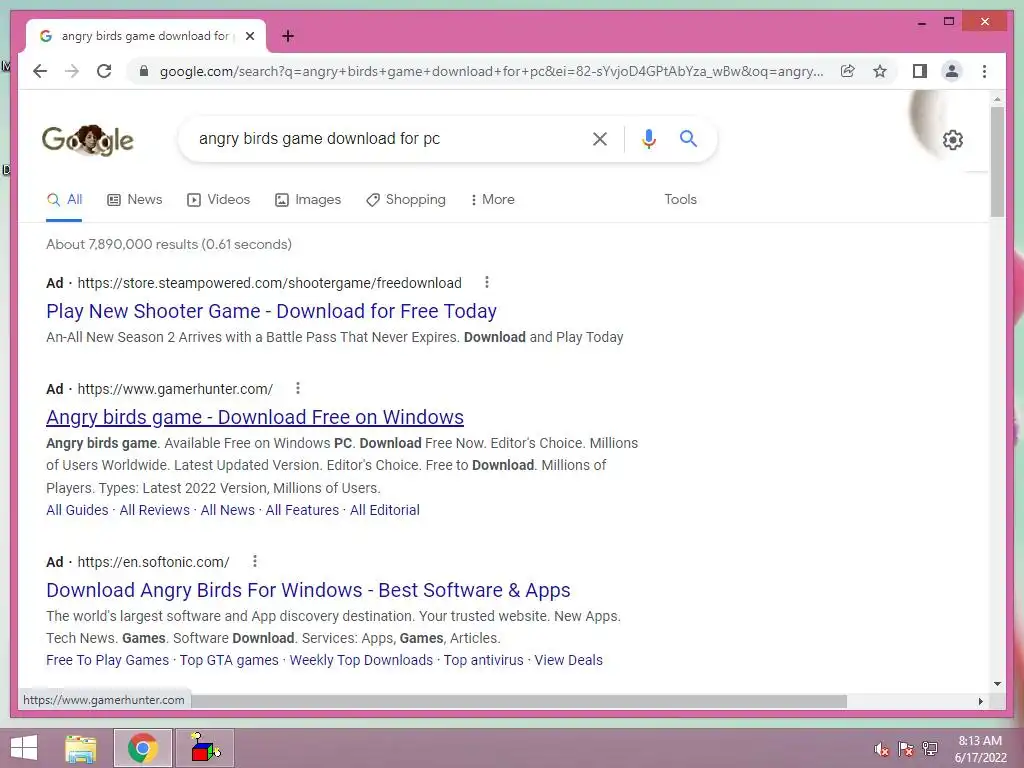Open File Explorer from the taskbar
1024x768 pixels.
[81, 748]
